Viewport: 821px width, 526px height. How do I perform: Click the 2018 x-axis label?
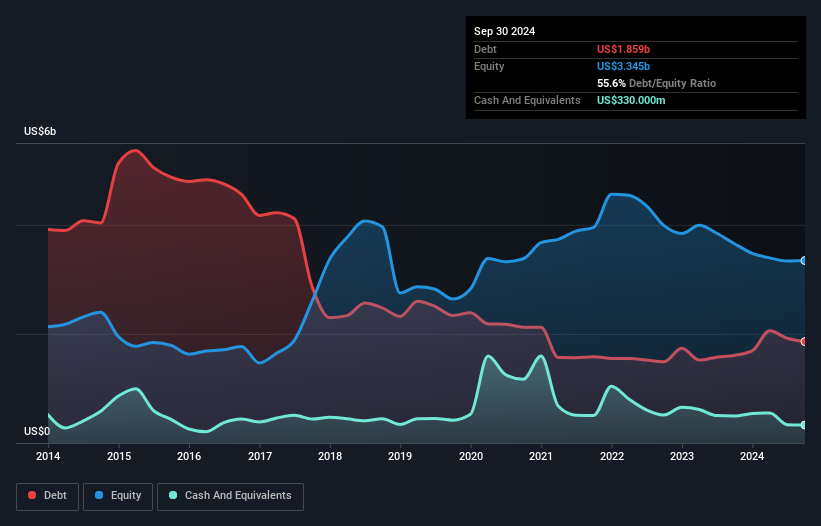(x=330, y=456)
